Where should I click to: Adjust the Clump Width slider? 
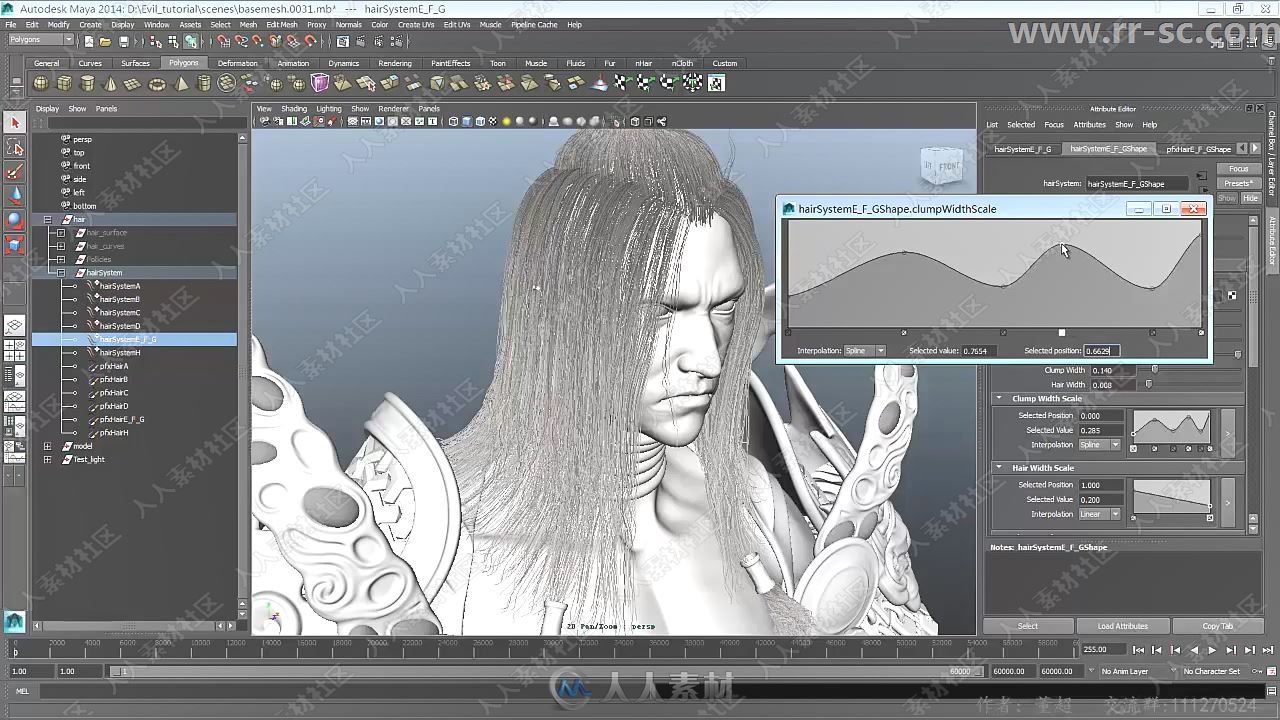coord(1155,370)
